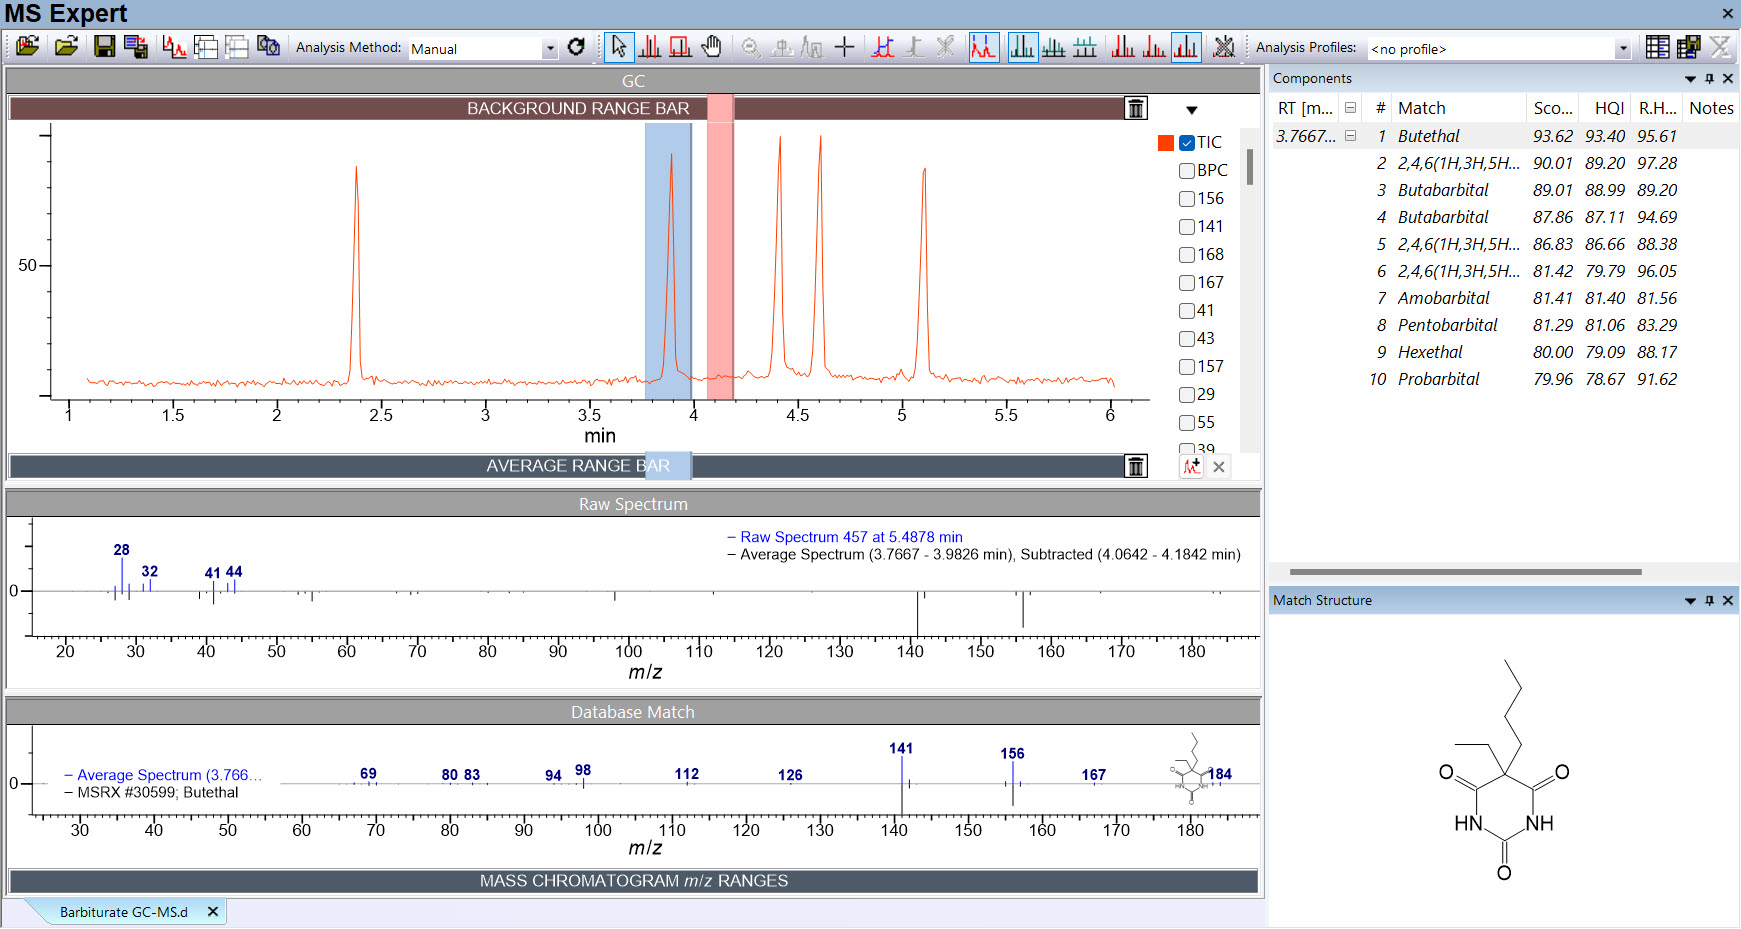Image resolution: width=1741 pixels, height=929 pixels.
Task: Delete background range using its trash icon
Action: [1136, 108]
